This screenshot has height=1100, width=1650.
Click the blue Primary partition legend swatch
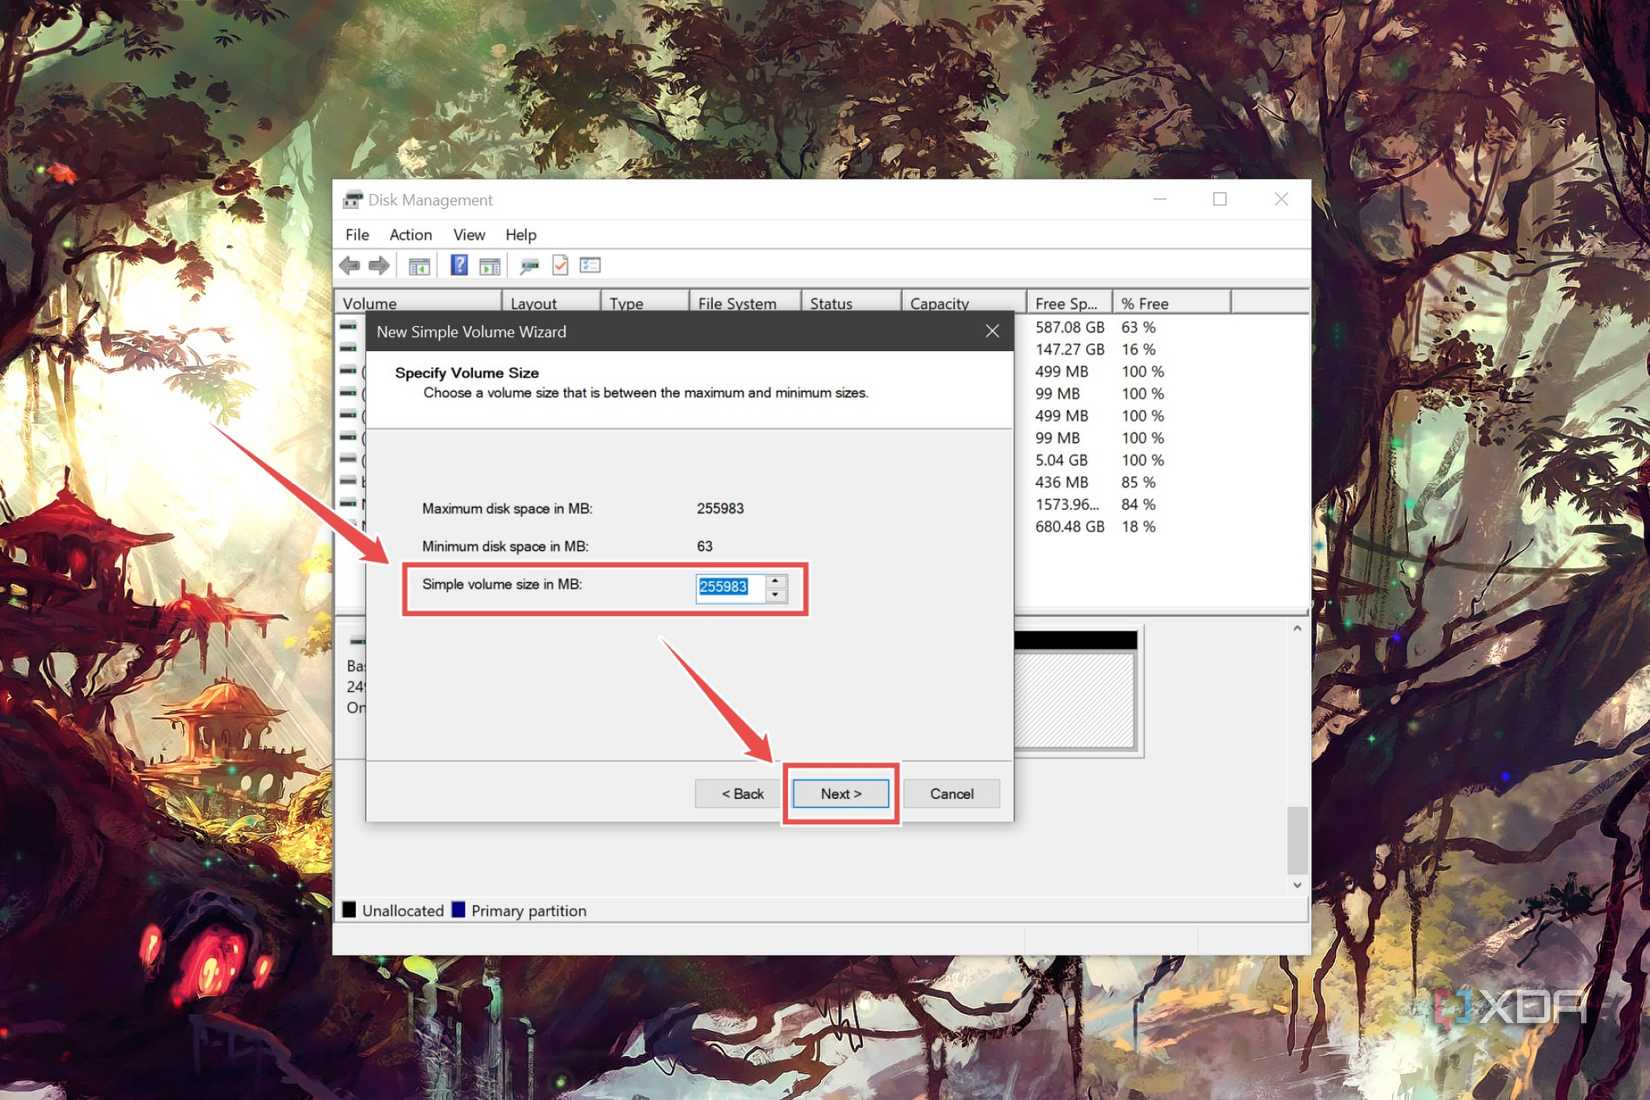click(458, 910)
